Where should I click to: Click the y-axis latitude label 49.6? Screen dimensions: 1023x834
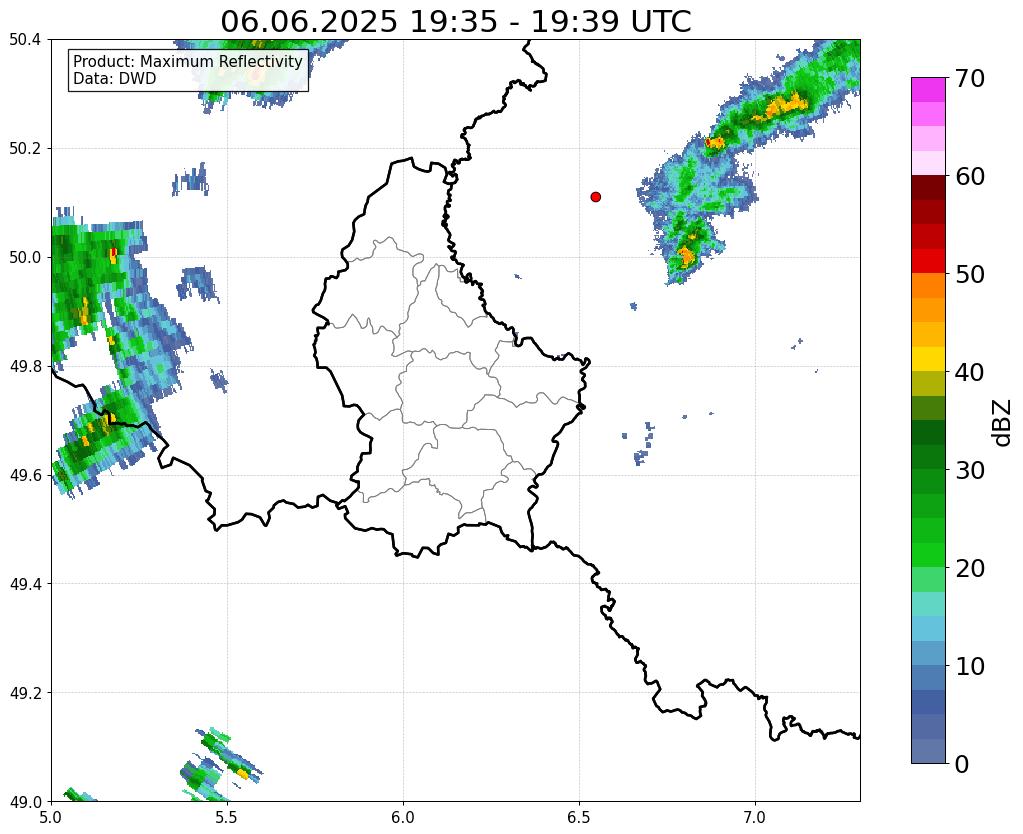click(25, 475)
